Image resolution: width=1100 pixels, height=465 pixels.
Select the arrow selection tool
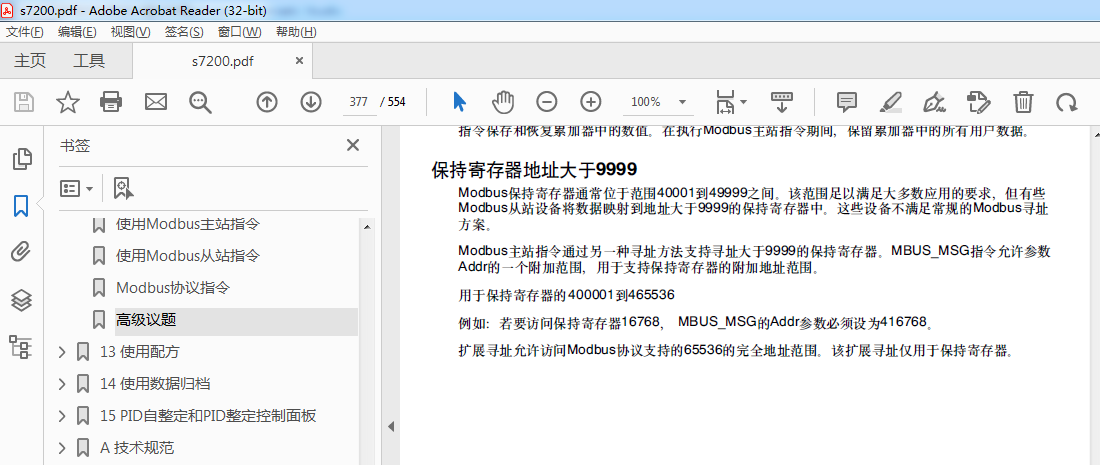460,102
